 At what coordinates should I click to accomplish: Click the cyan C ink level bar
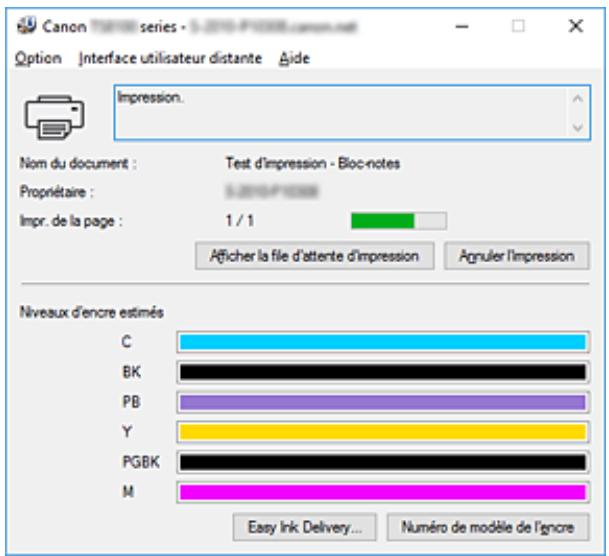coord(383,342)
